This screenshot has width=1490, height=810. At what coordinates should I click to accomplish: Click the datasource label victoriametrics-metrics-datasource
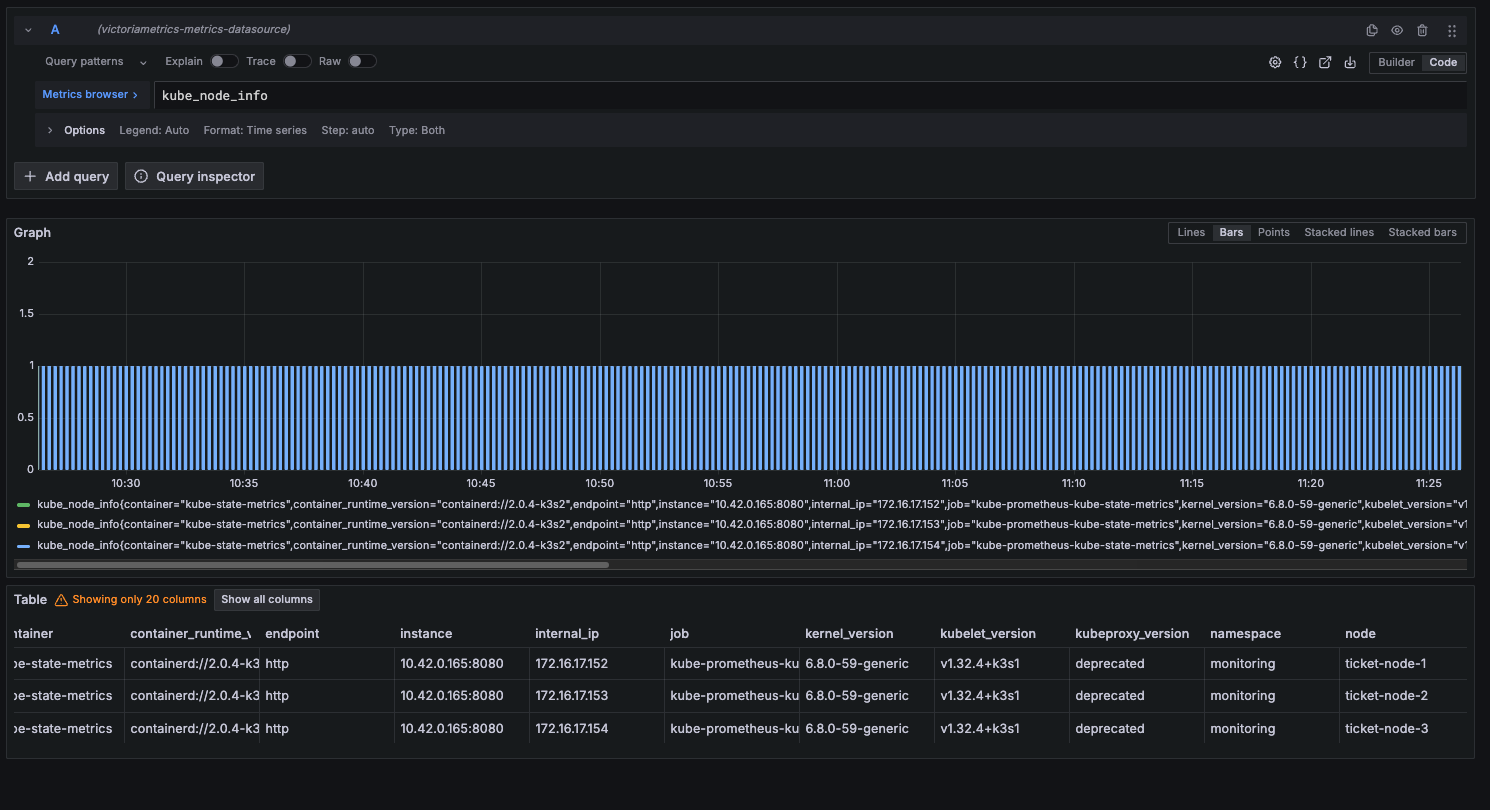tap(194, 30)
